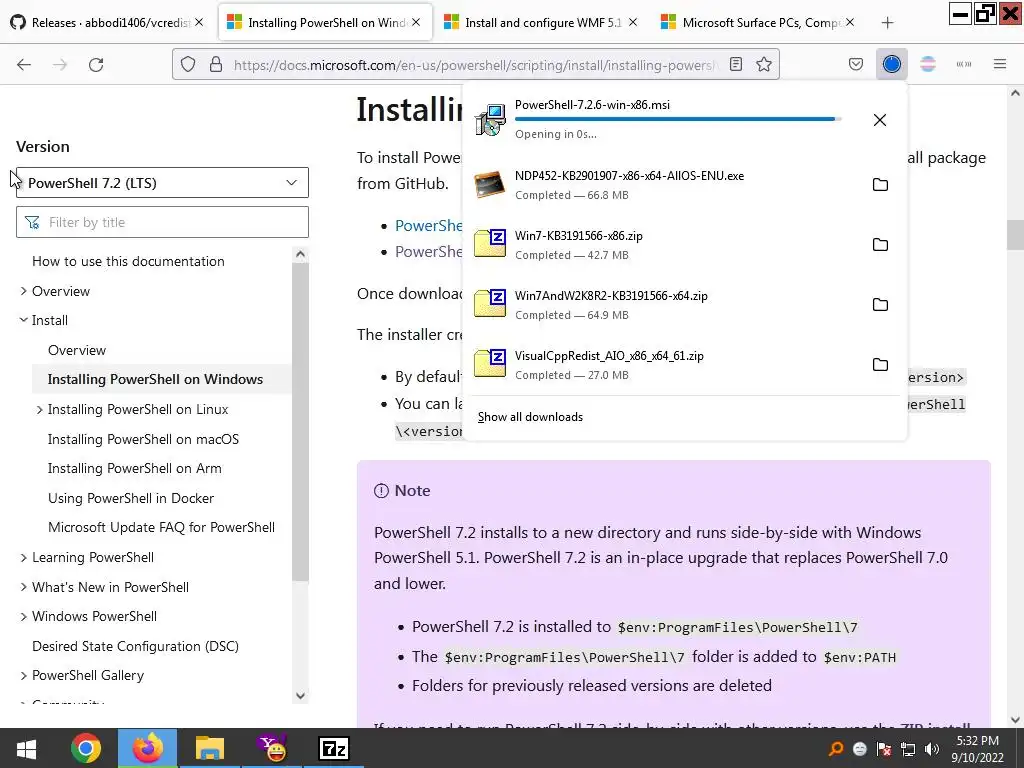
Task: Click the first PowerShell download link
Action: [428, 226]
